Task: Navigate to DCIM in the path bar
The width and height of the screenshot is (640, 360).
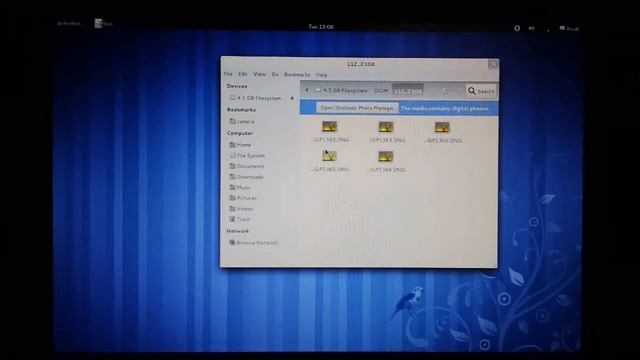Action: 381,91
